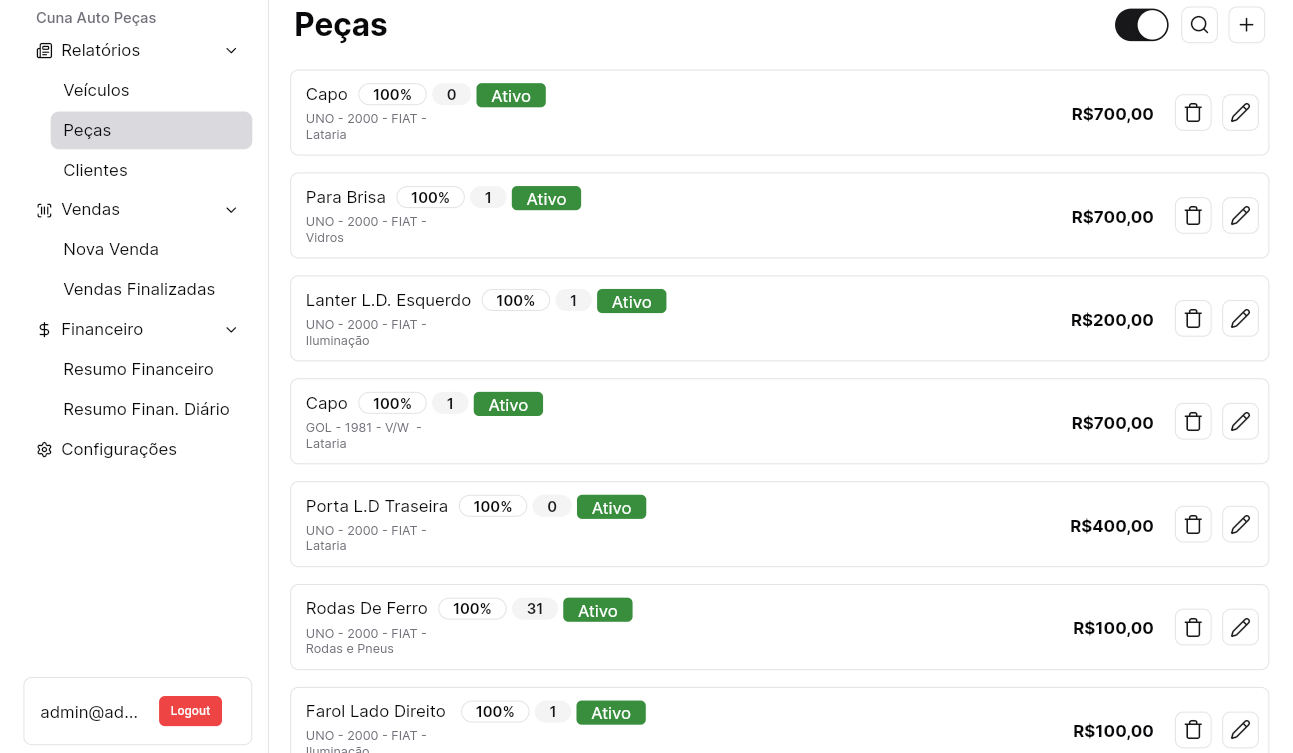1293x753 pixels.
Task: Edit the GOL 1981 Capo part
Action: point(1240,422)
